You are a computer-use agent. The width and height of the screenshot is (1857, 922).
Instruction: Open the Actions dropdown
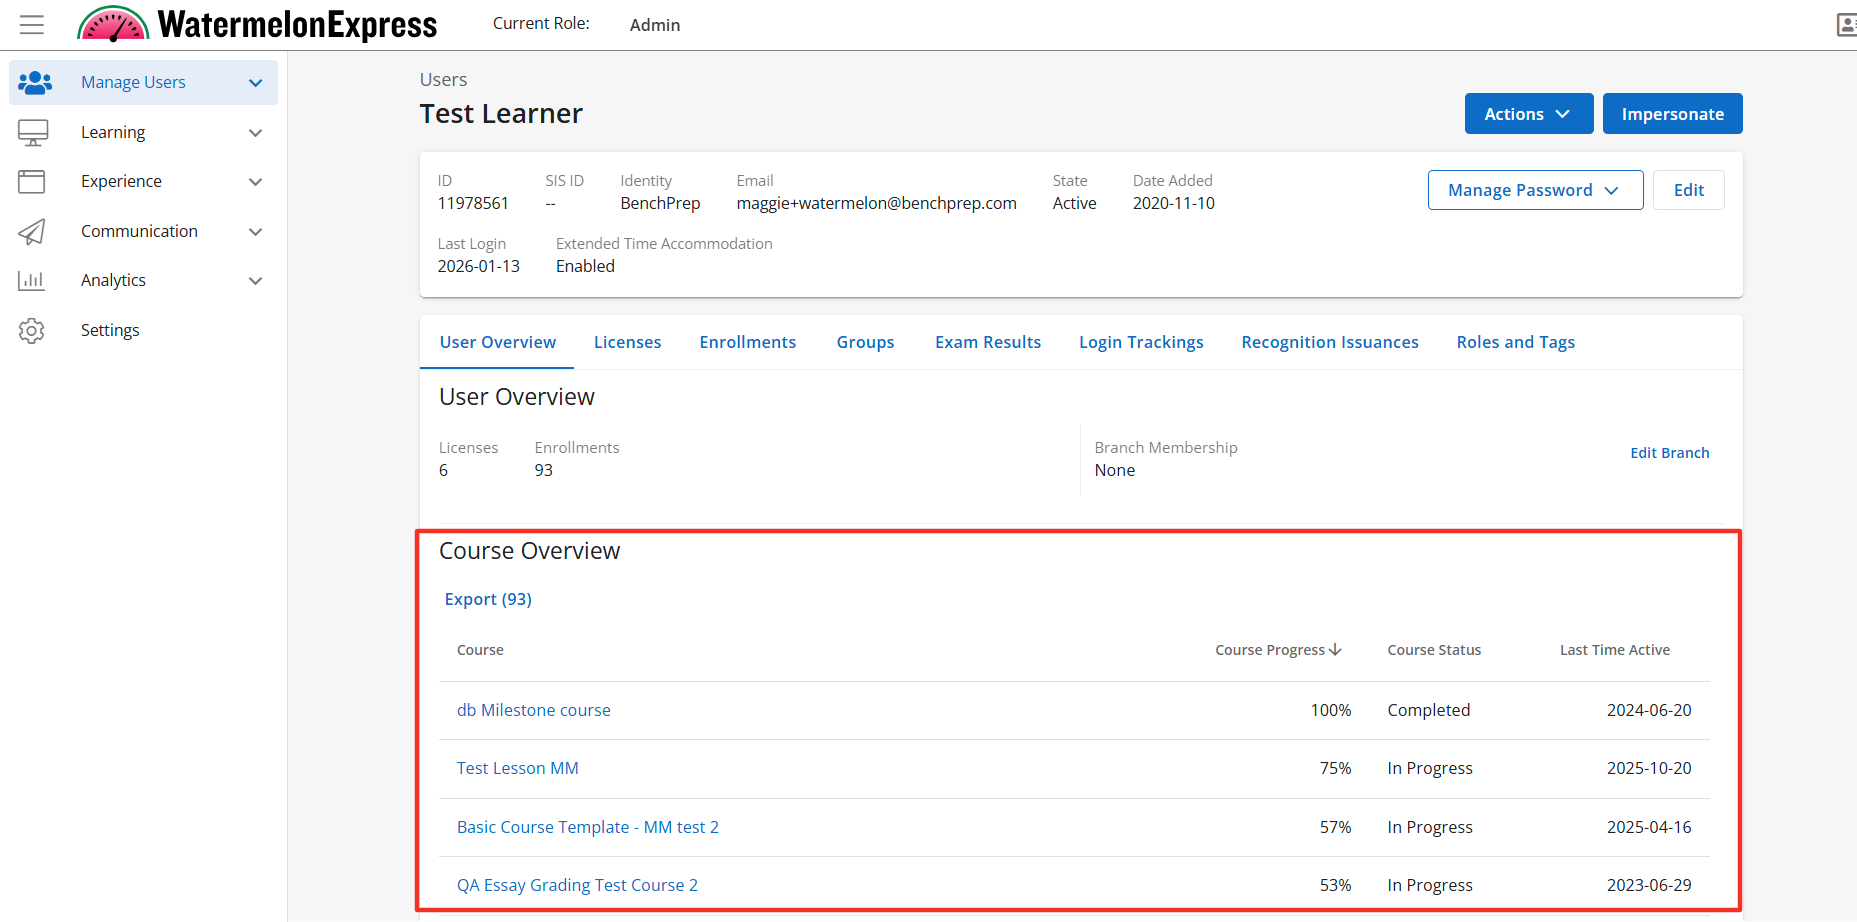point(1528,114)
